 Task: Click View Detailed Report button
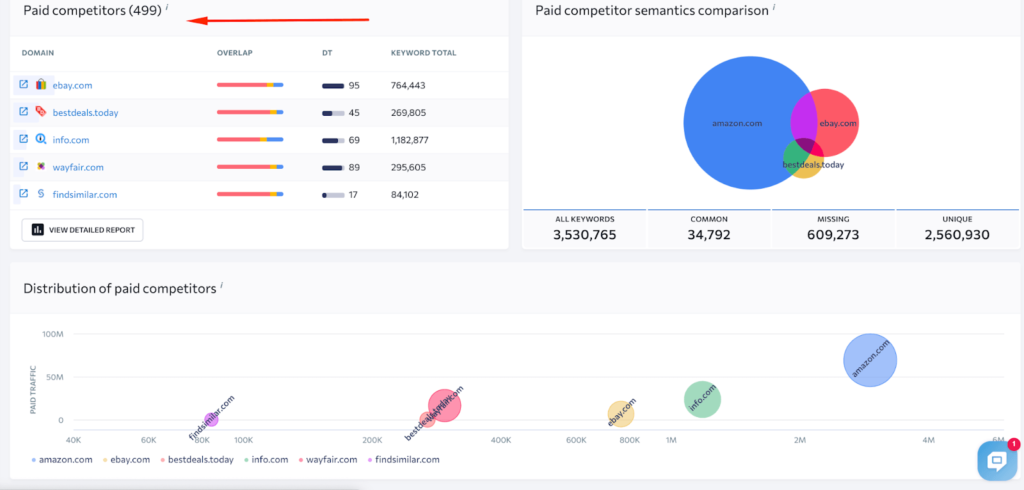(x=82, y=230)
